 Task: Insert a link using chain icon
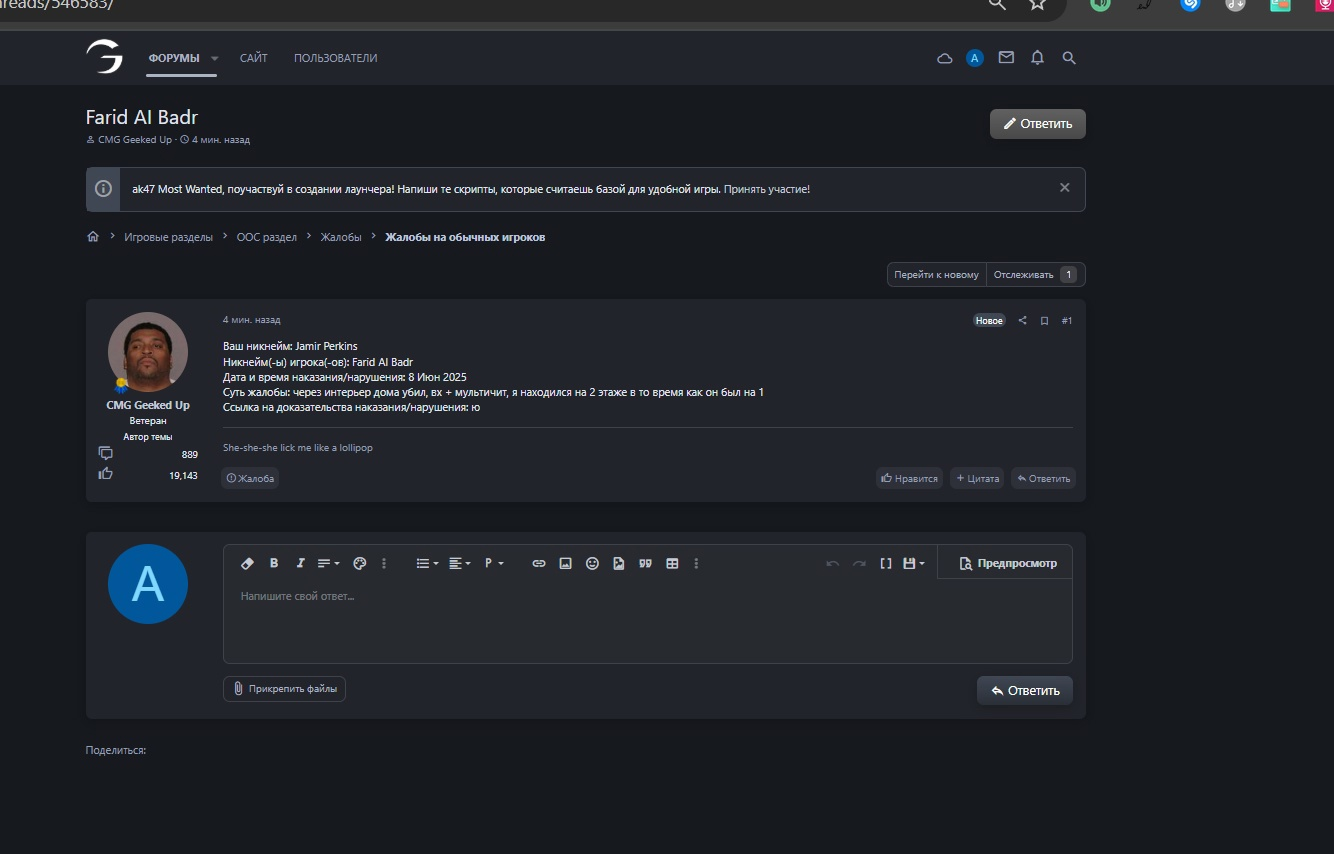(539, 564)
